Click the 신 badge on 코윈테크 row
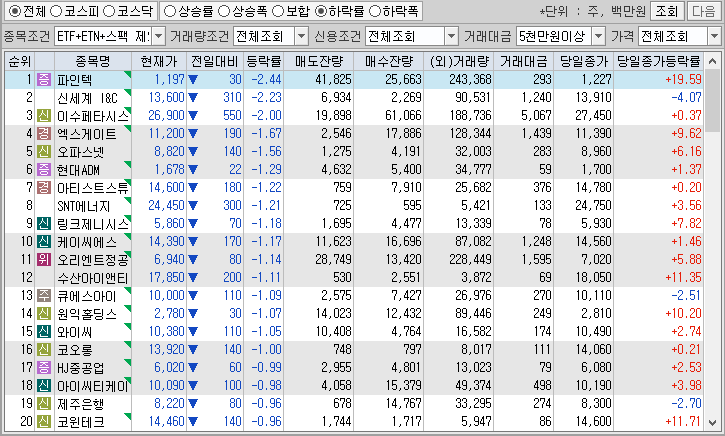This screenshot has width=725, height=436. (x=44, y=422)
